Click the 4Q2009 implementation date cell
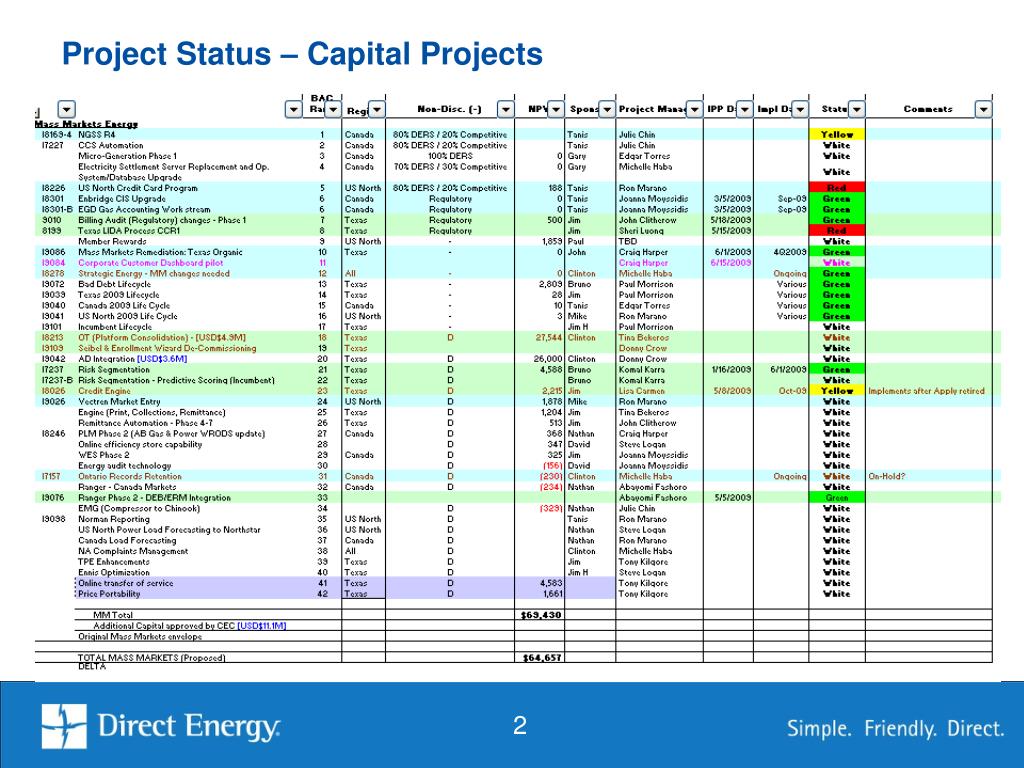The width and height of the screenshot is (1024, 768). [x=790, y=252]
